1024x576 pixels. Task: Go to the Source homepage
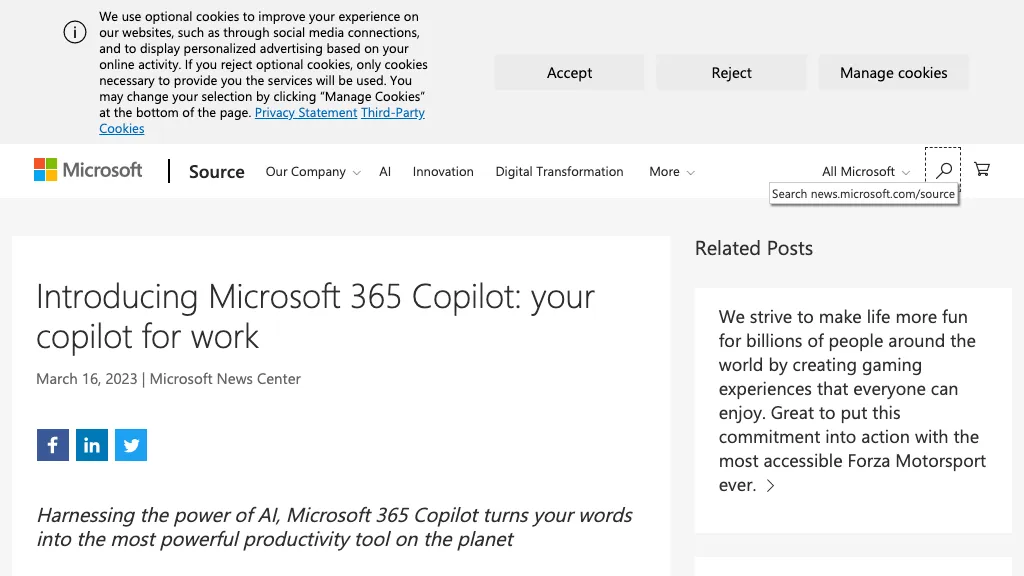(216, 171)
